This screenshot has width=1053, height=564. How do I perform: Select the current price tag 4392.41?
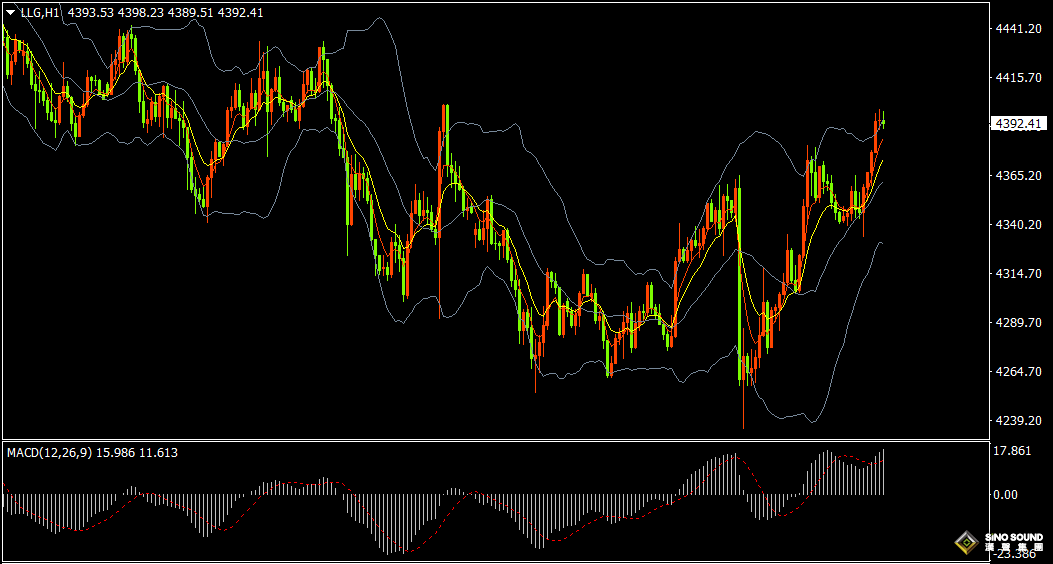click(1018, 124)
